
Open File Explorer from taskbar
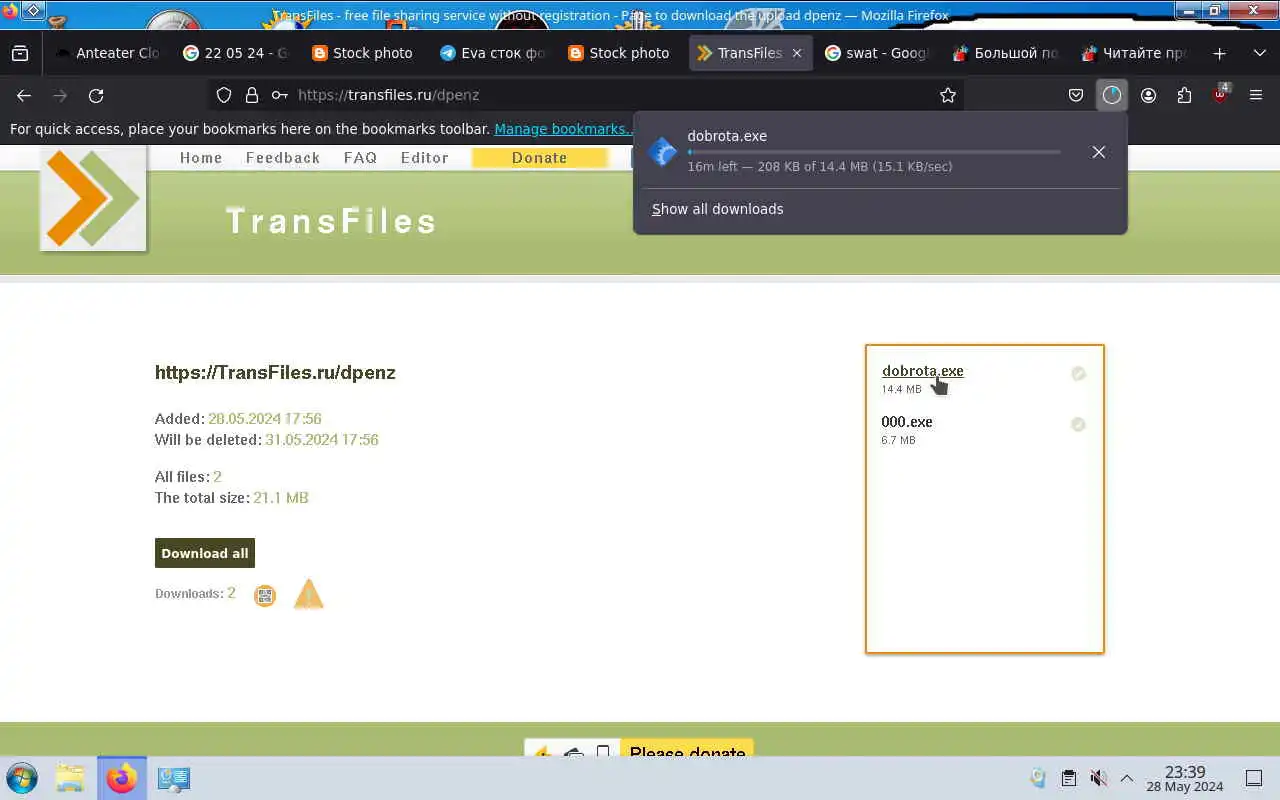(x=70, y=778)
